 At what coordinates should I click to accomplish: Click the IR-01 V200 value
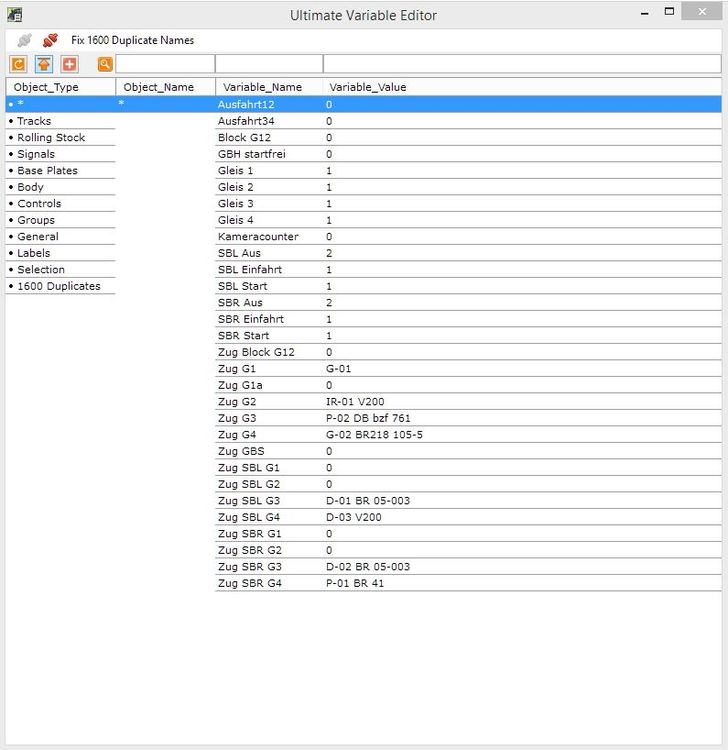pos(355,402)
